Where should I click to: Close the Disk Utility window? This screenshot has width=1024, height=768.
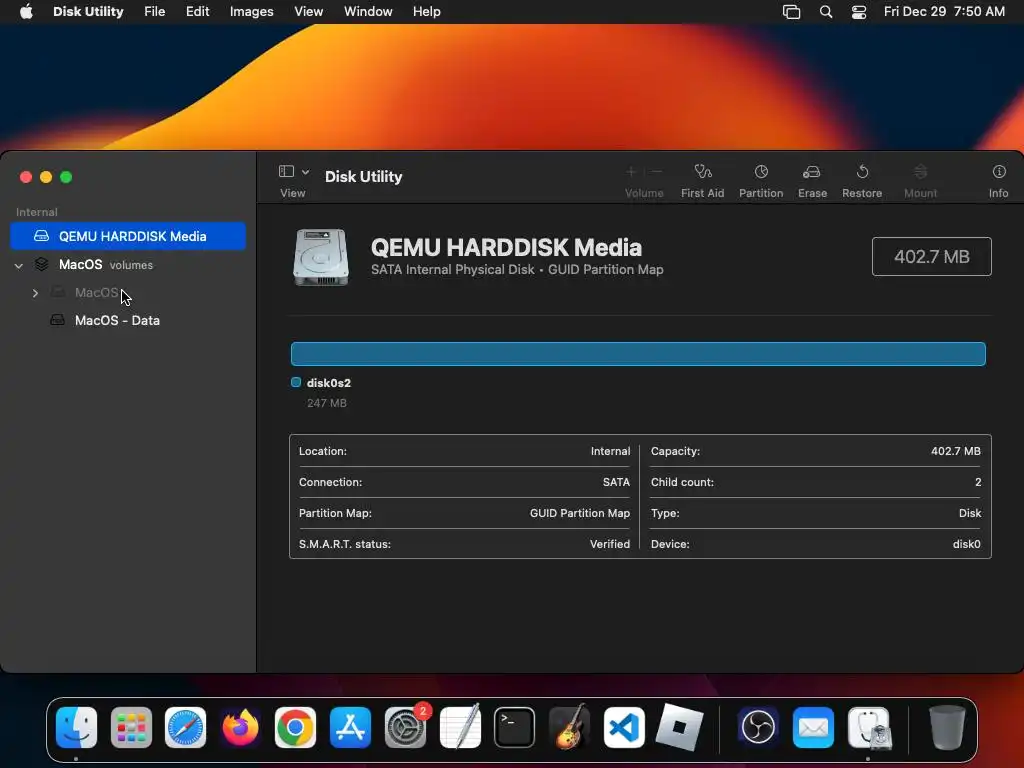(x=26, y=177)
